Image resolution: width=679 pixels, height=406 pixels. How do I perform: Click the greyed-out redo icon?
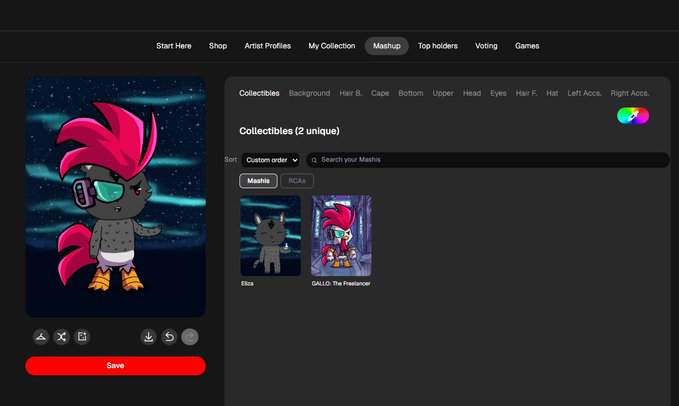coord(190,337)
